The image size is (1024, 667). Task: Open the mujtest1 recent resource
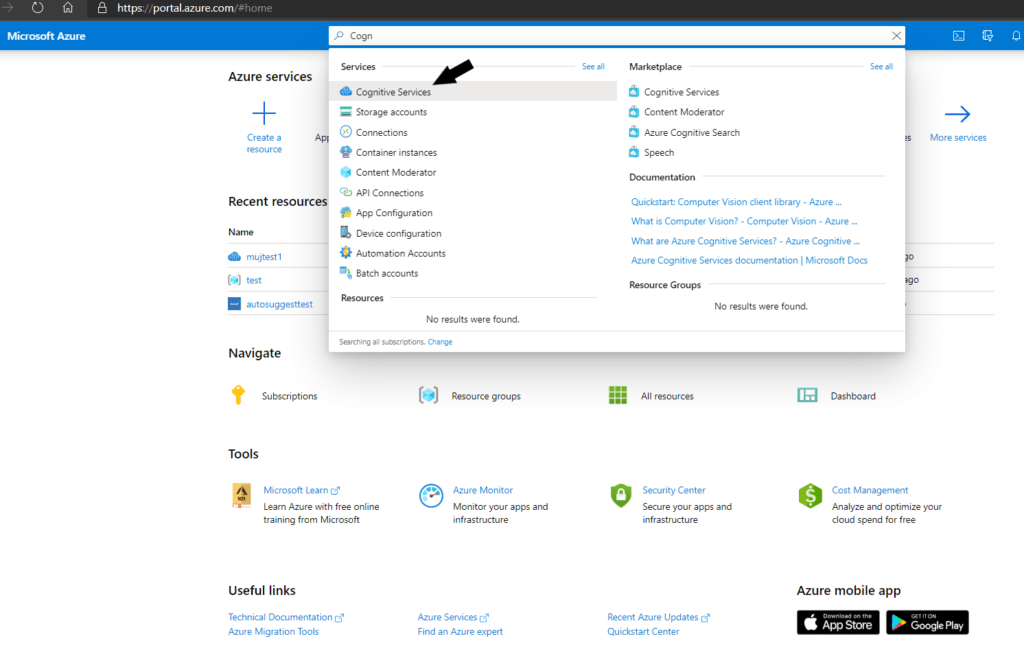(264, 257)
